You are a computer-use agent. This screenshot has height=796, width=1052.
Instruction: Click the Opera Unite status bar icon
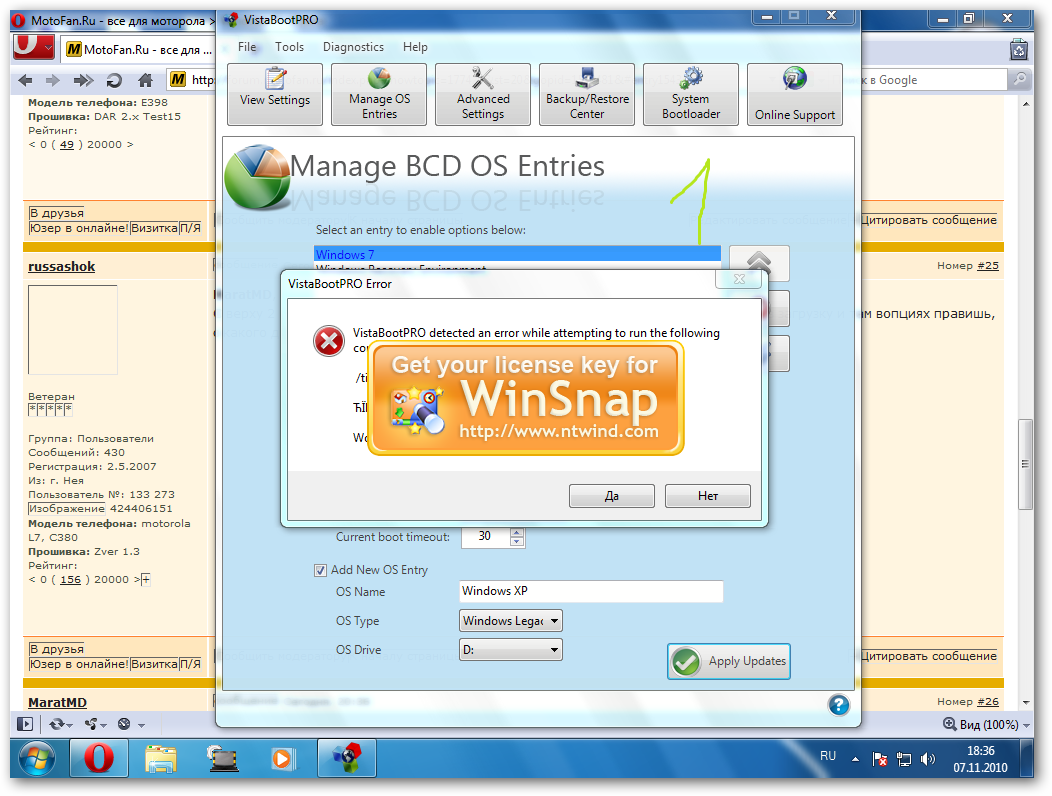pos(91,724)
